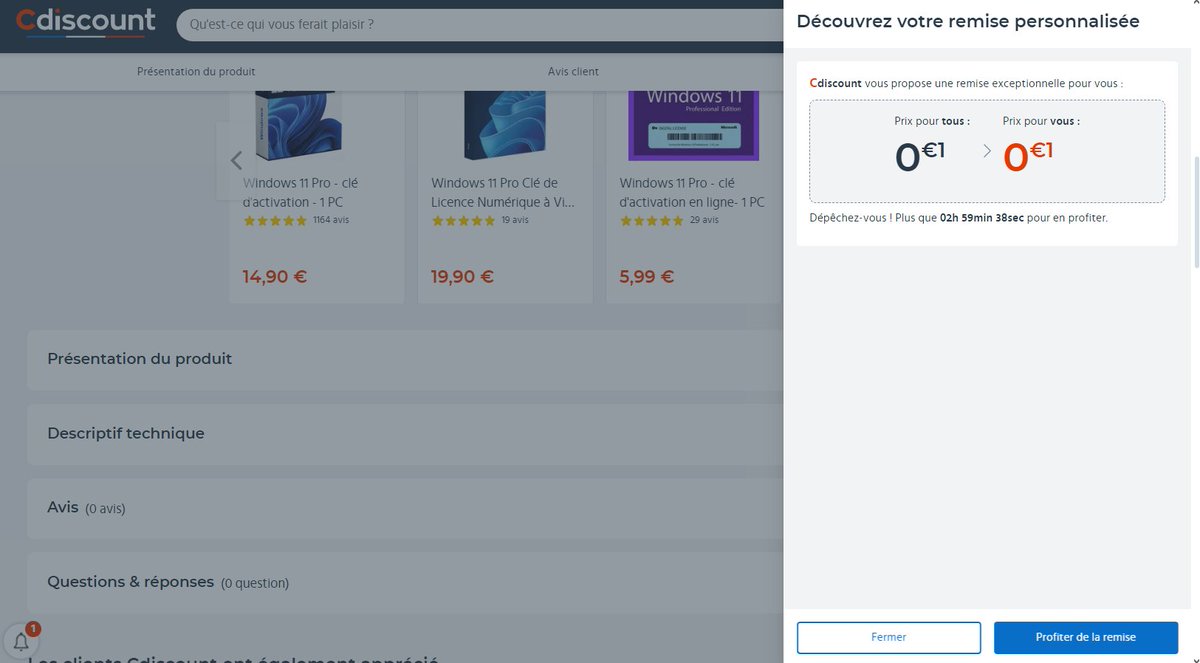Expand the Avis (0 avis) section
This screenshot has height=663, width=1200.
[x=405, y=508]
